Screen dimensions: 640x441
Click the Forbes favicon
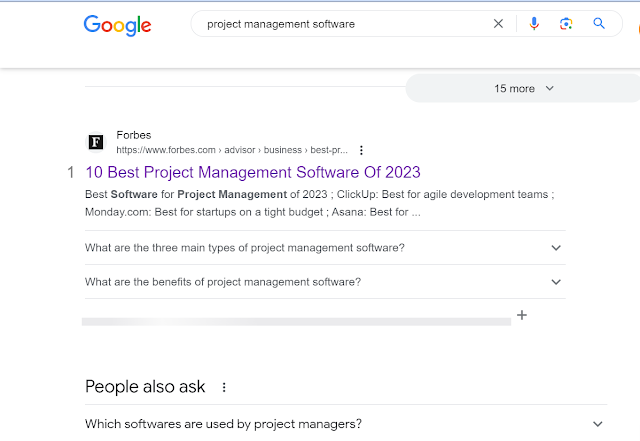coord(96,142)
